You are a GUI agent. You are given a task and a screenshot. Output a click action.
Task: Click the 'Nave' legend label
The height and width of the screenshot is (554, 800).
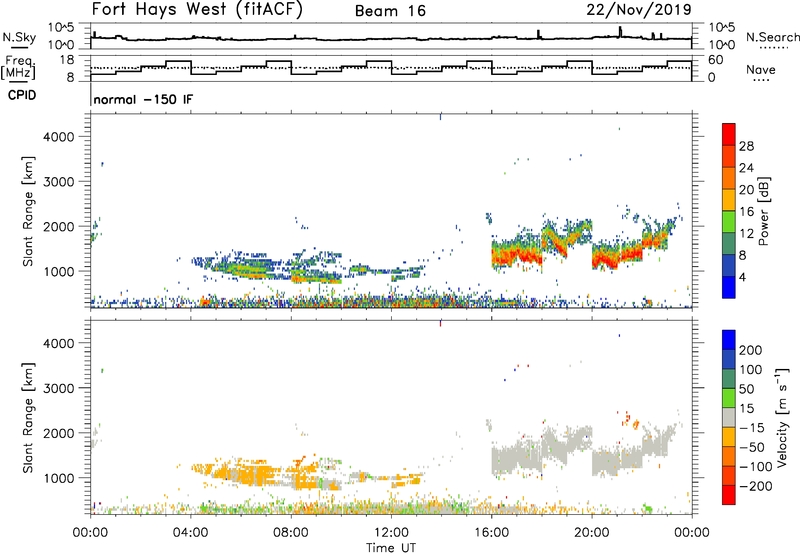760,70
